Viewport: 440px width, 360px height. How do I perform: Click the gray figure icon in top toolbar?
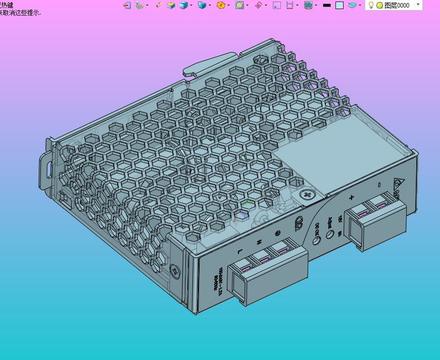tap(140, 5)
